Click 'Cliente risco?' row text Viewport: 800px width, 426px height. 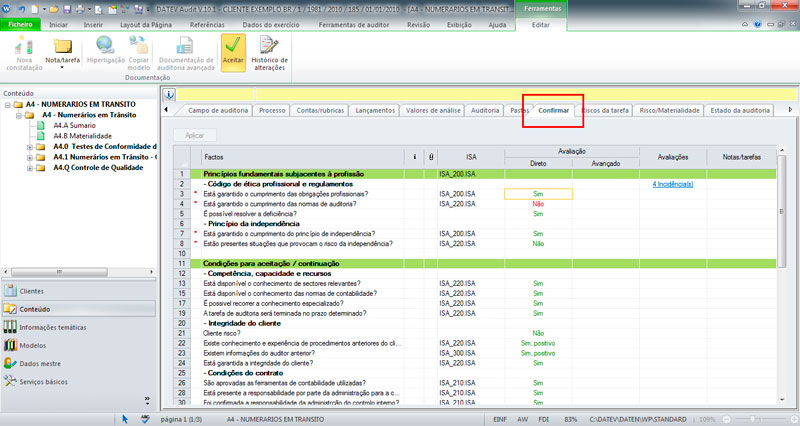tap(222, 333)
